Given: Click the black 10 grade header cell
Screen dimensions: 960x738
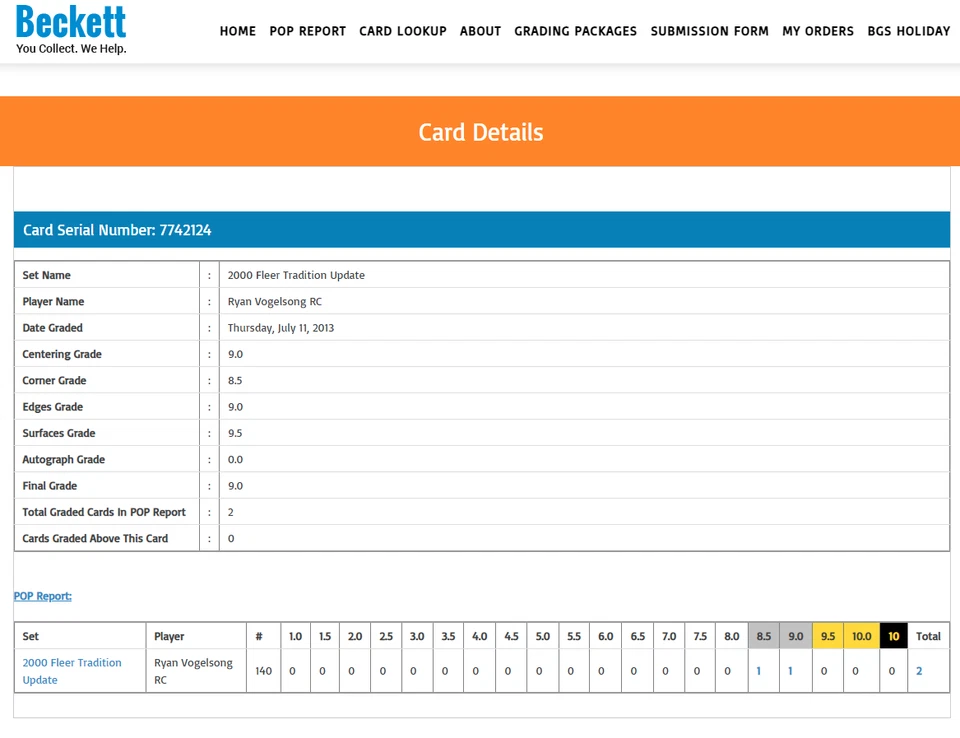Looking at the screenshot, I should coord(894,636).
